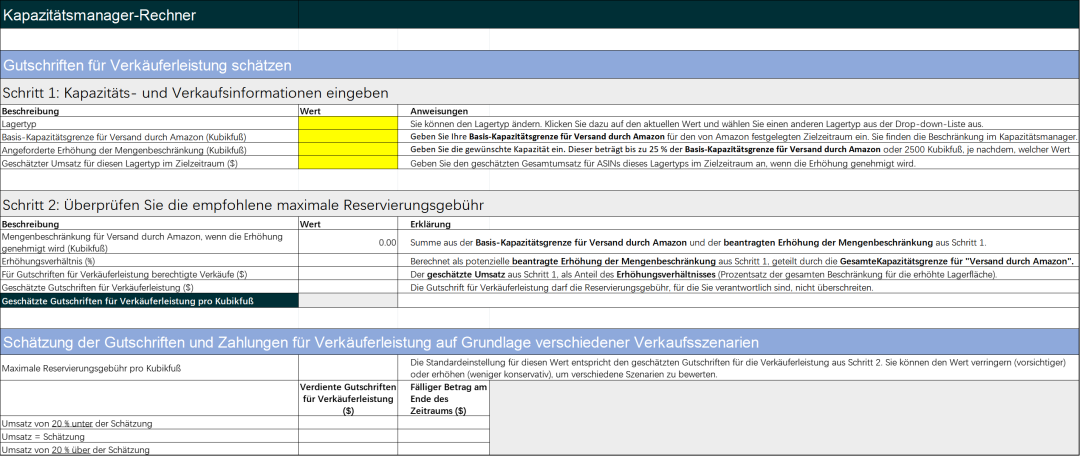This screenshot has height=456, width=1080.
Task: Select the blue Gutschriften für Verkäuferleistung schätzen heading
Action: point(148,65)
